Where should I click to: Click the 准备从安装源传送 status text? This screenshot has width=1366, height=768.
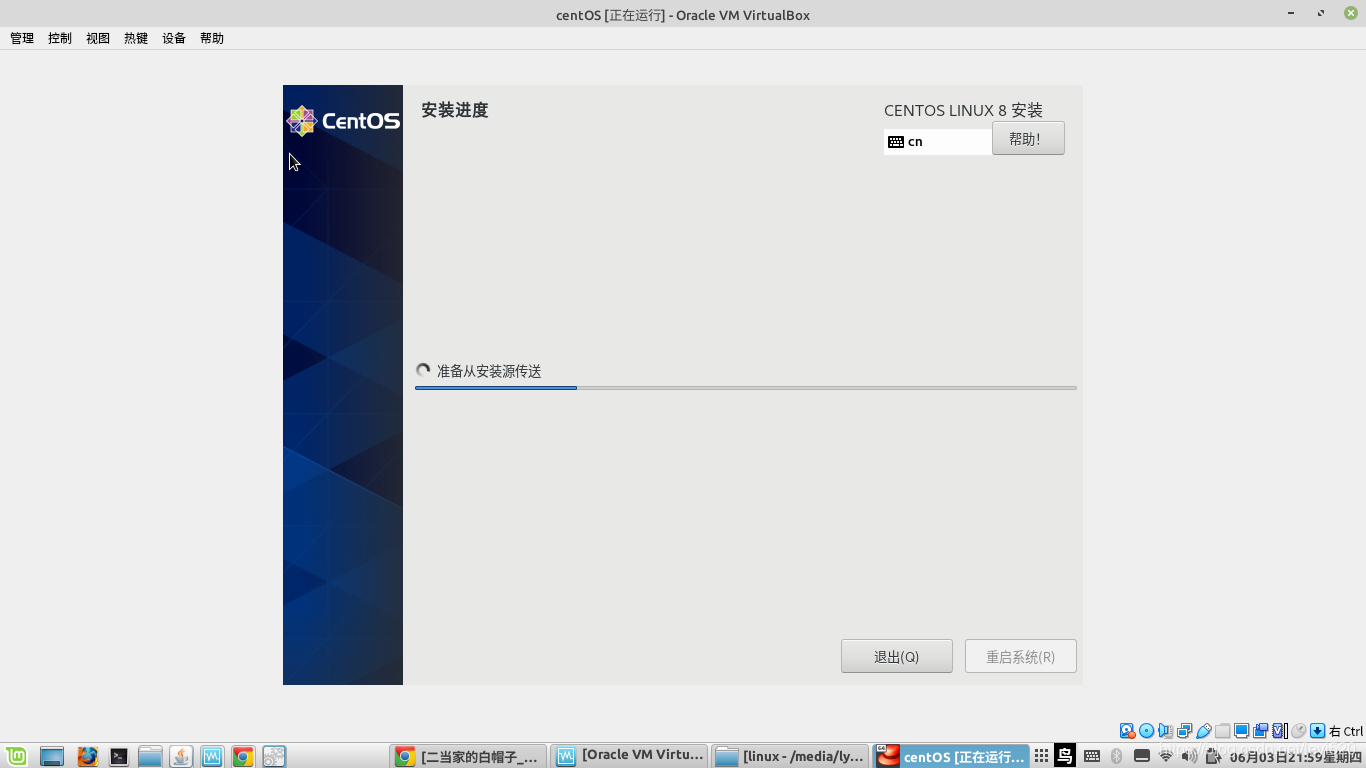(x=489, y=371)
